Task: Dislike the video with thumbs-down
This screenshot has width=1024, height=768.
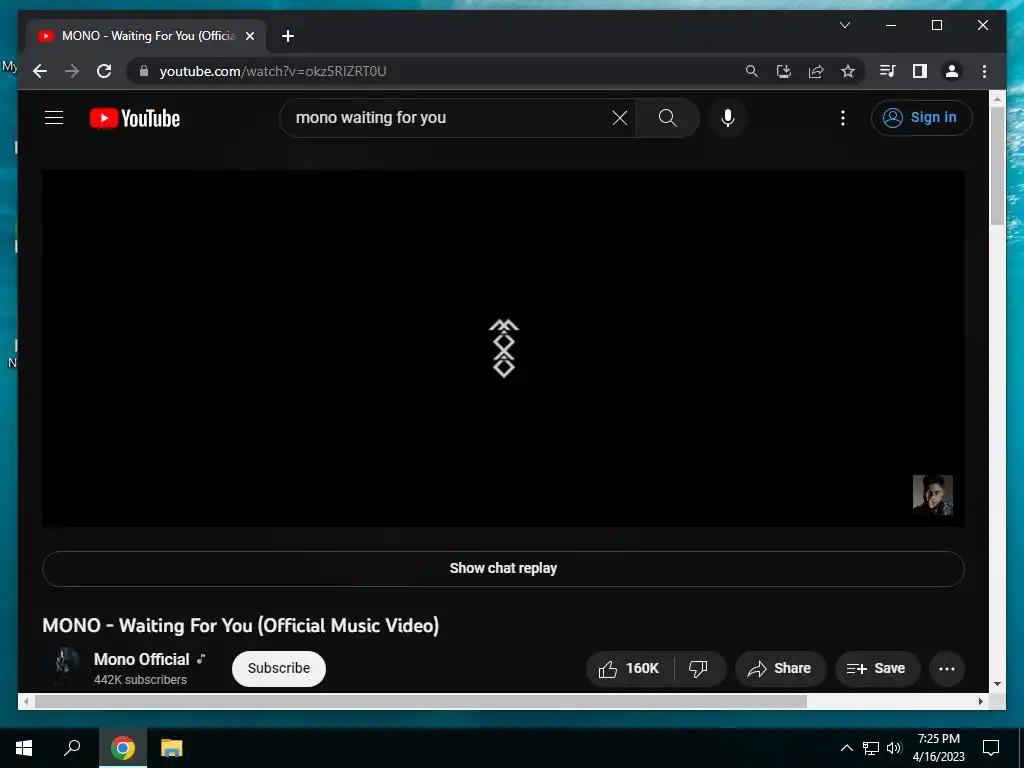Action: tap(698, 669)
